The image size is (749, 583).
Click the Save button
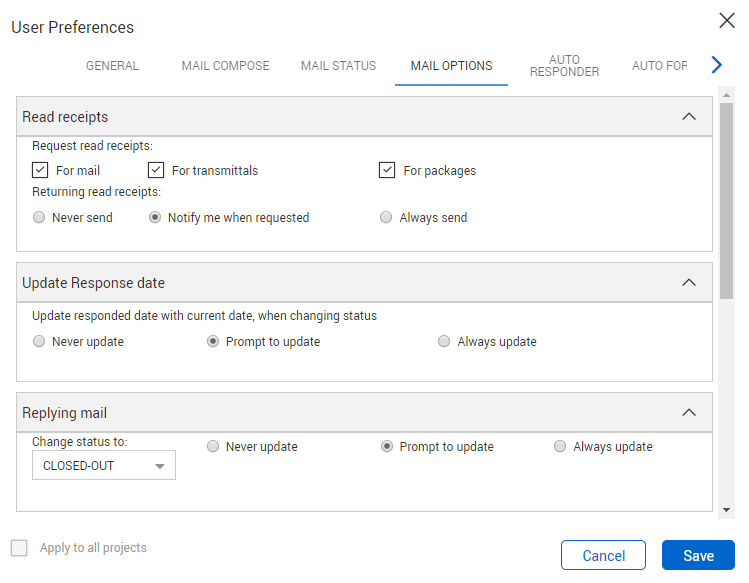coord(698,556)
